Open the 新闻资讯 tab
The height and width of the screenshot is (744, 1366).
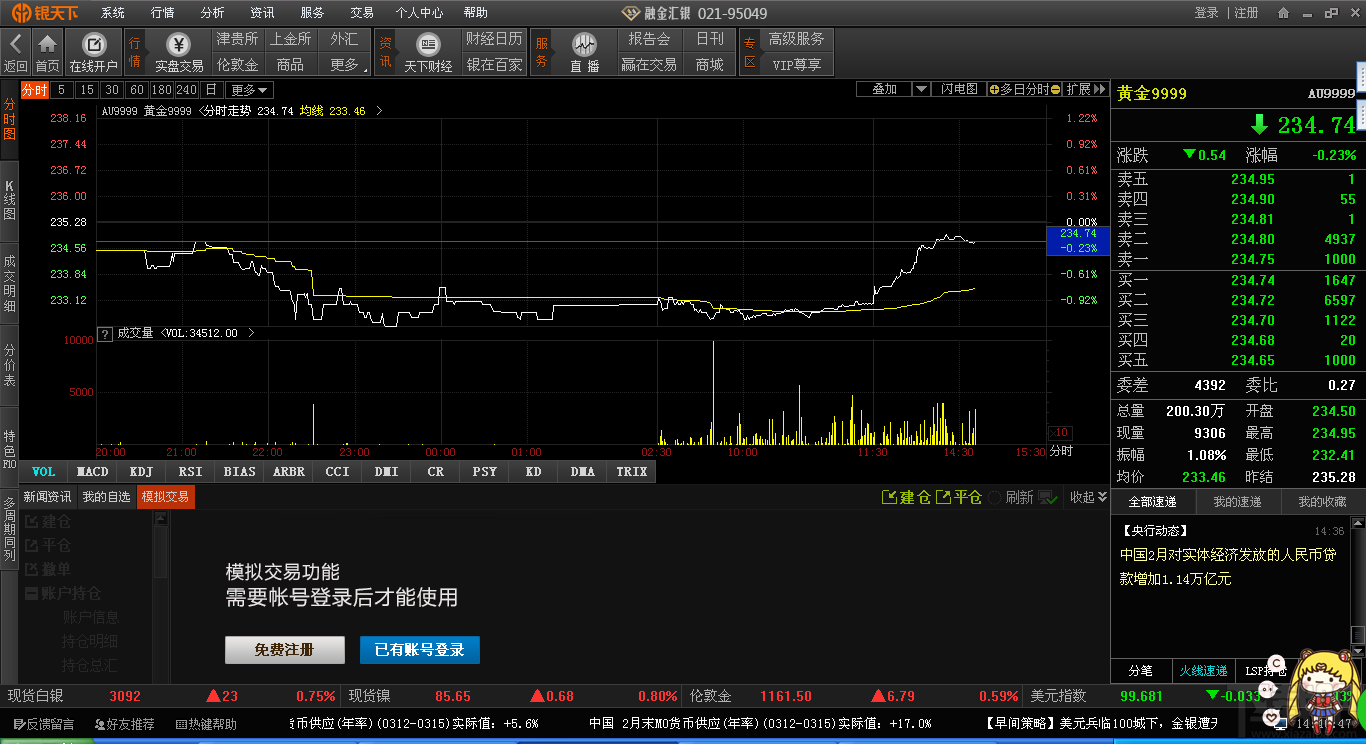[x=47, y=497]
